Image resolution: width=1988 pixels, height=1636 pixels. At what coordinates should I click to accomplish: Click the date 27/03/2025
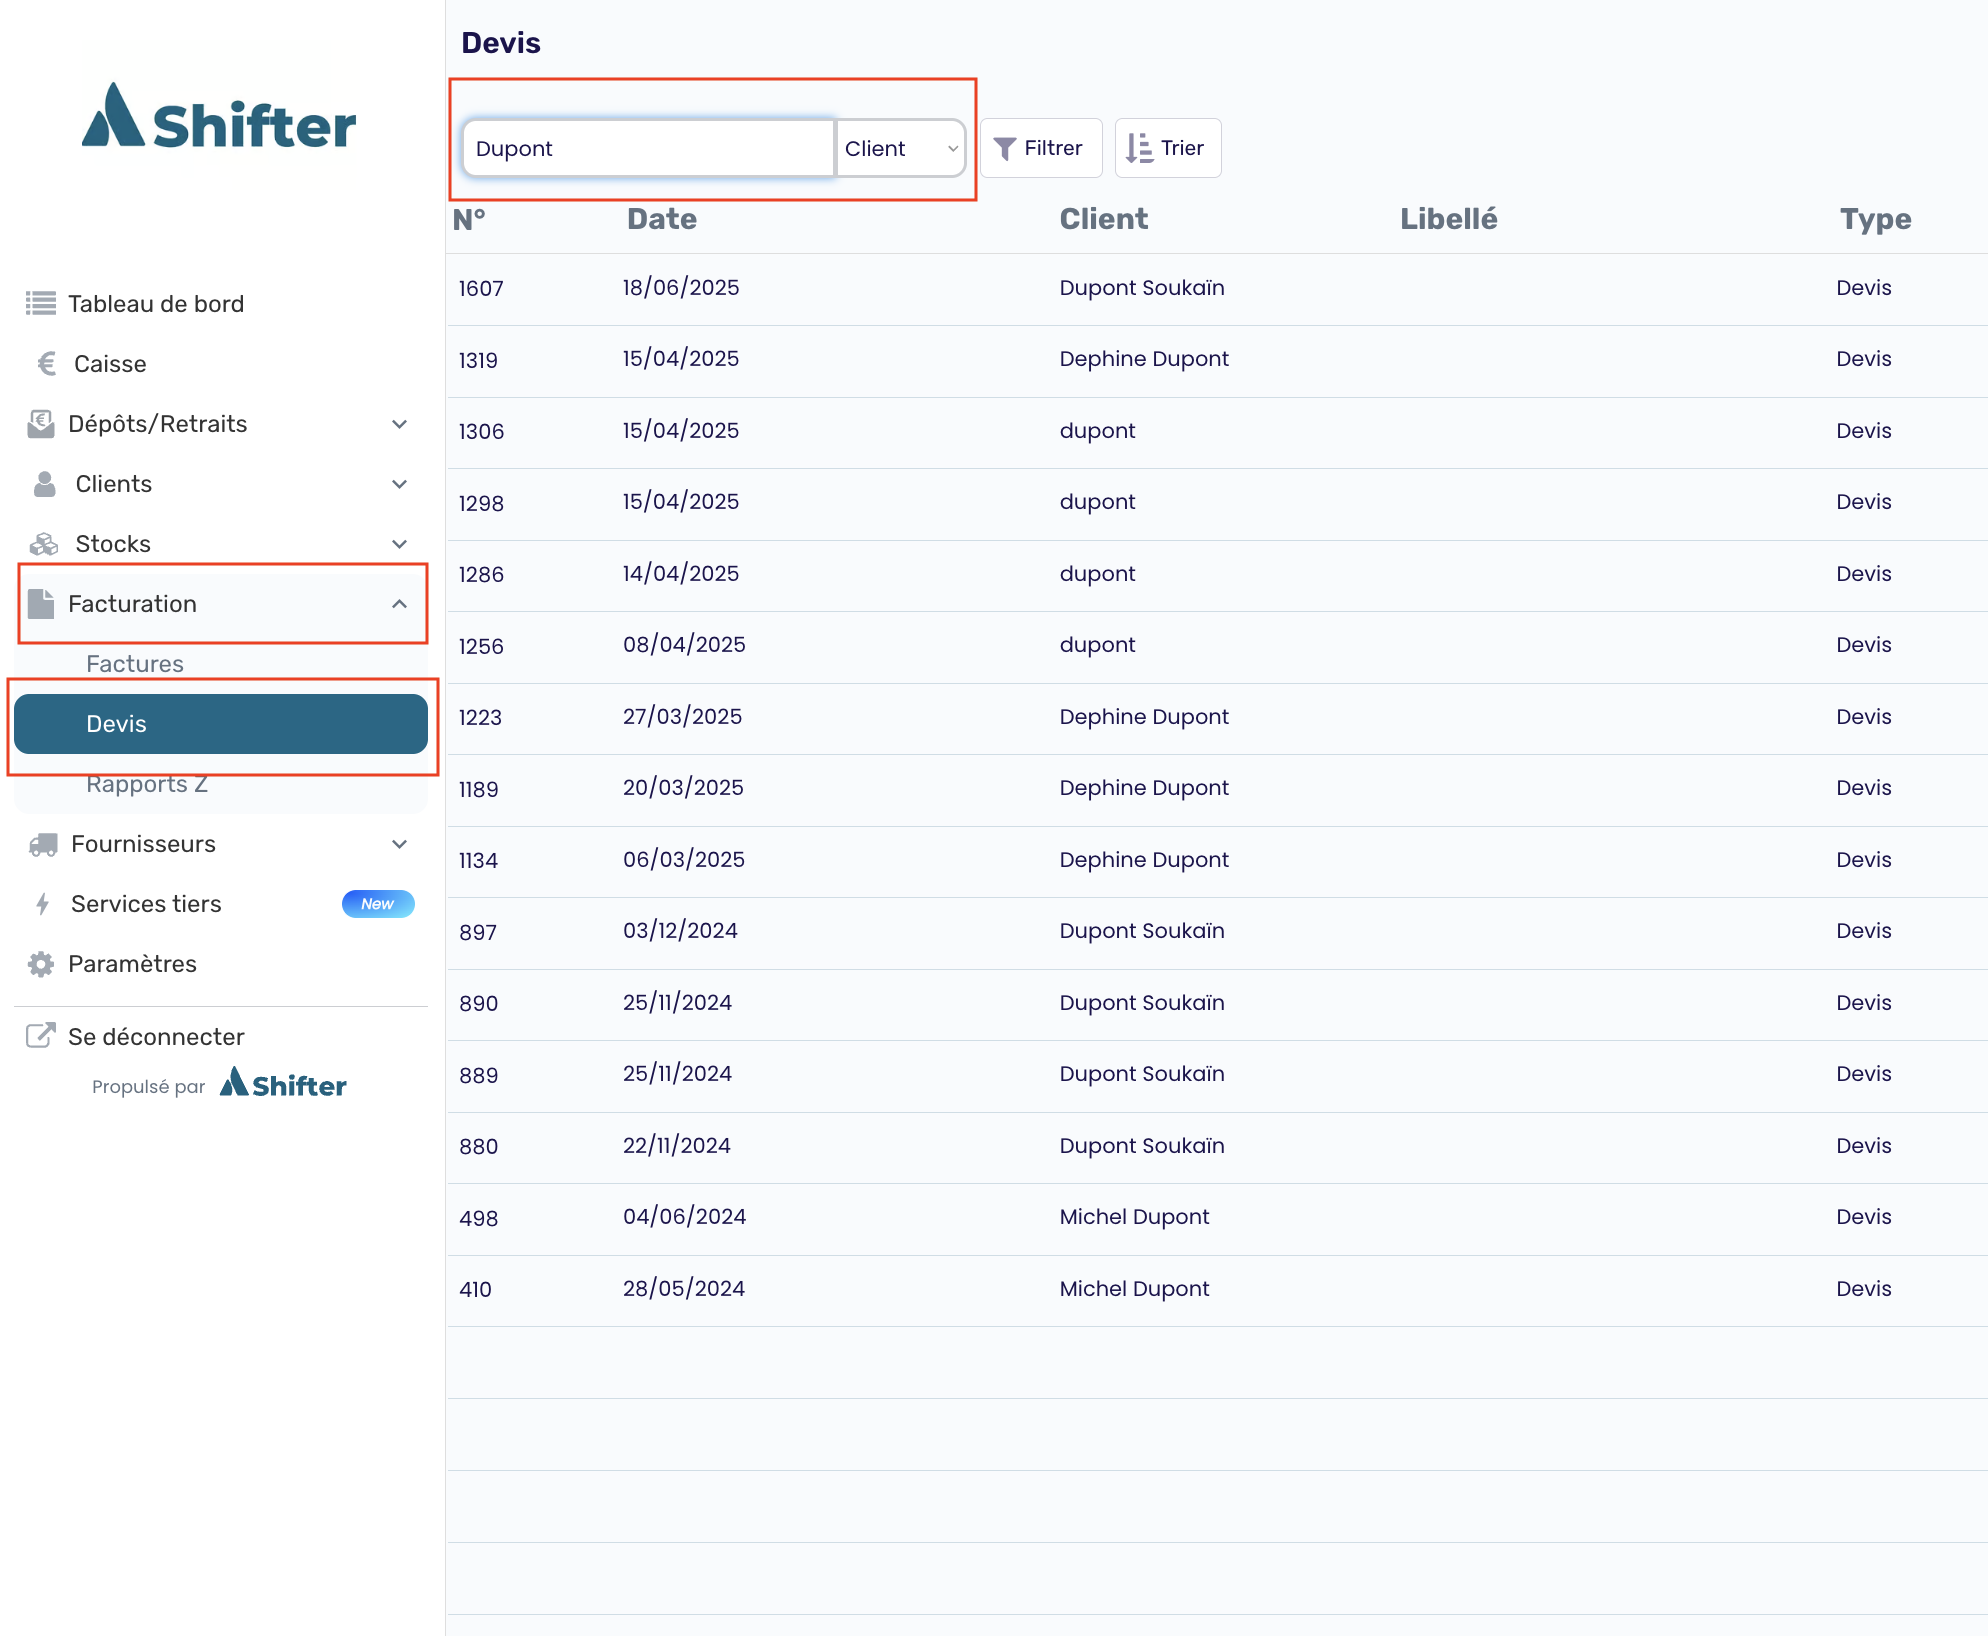(x=682, y=717)
